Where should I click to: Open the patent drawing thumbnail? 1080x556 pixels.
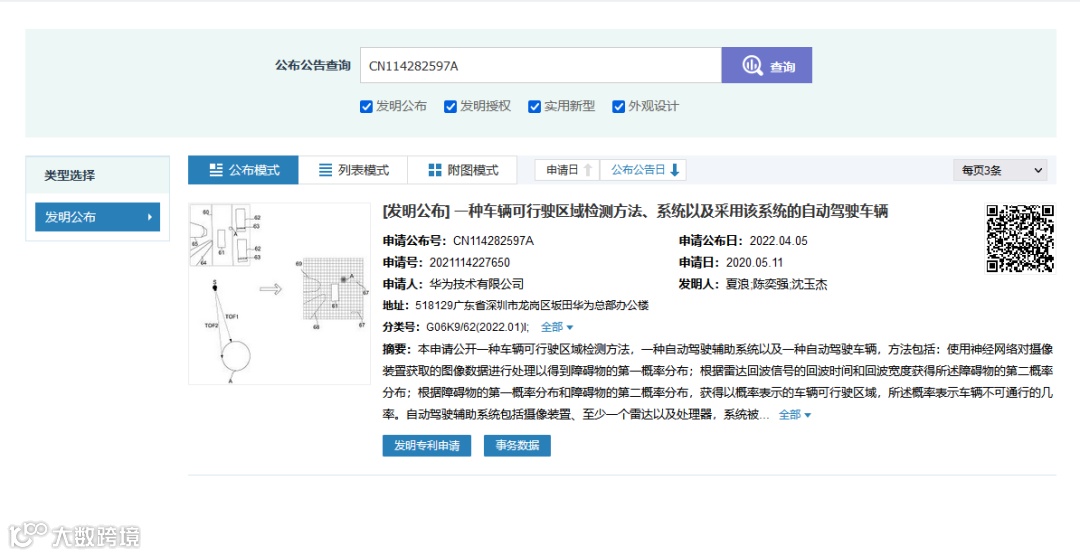[x=279, y=294]
